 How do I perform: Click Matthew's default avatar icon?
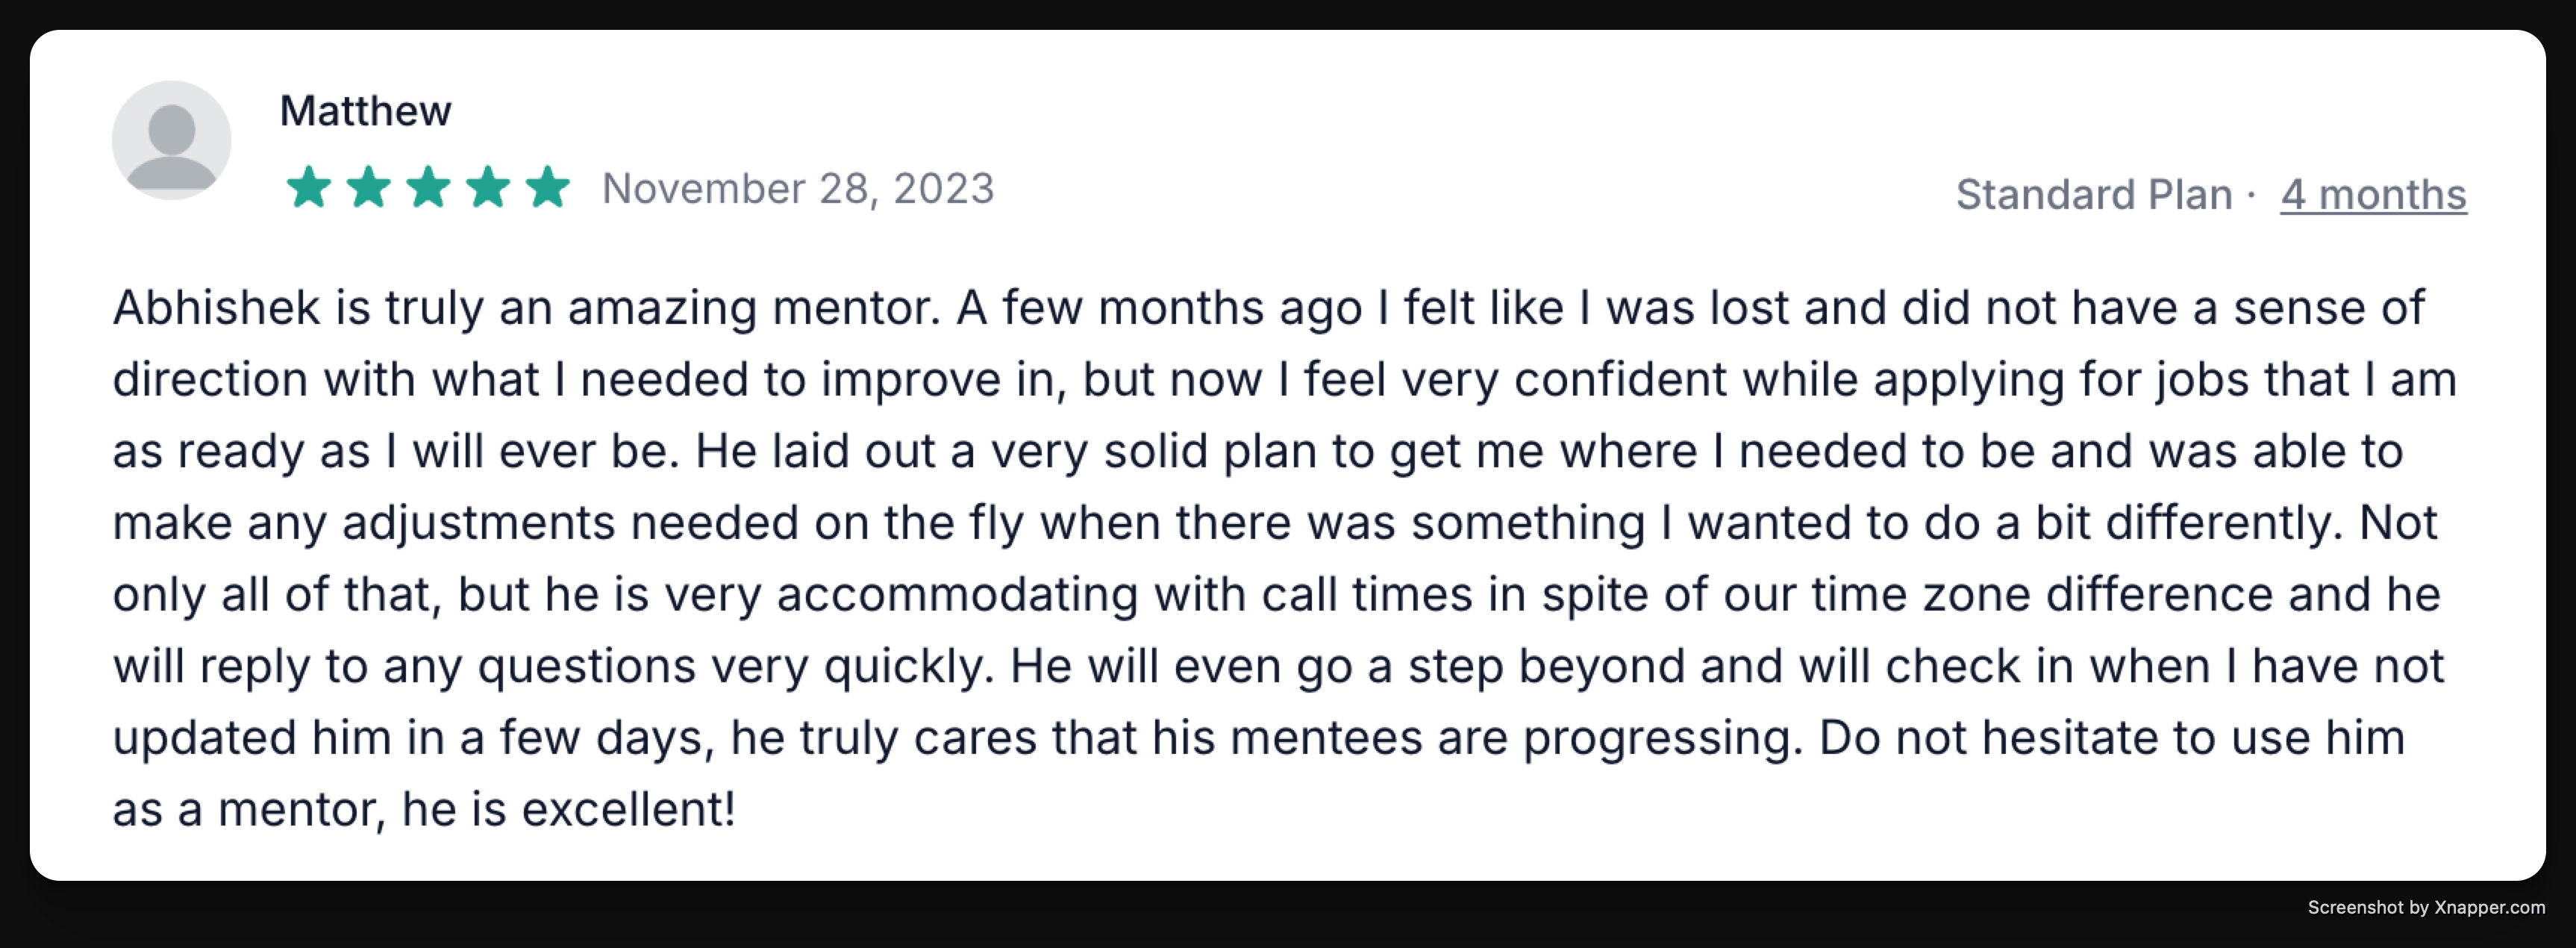coord(171,141)
